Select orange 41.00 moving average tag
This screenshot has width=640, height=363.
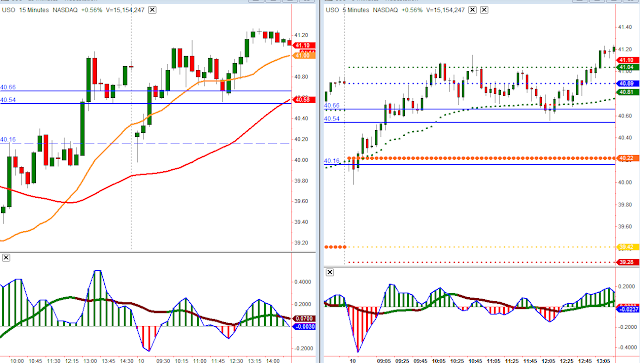(304, 55)
